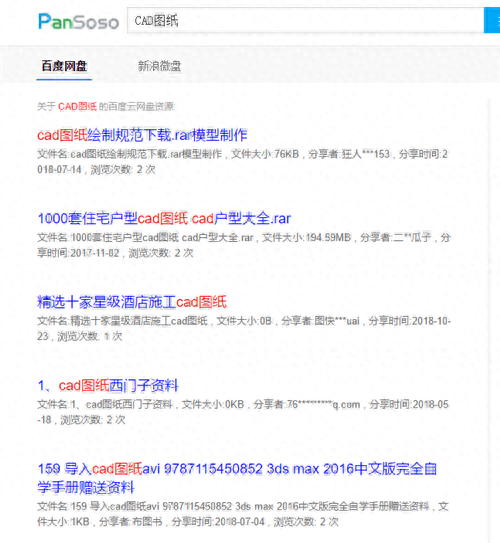This screenshot has width=500, height=543.
Task: Click the description mentioning 分享者:图快***uai
Action: click(x=244, y=328)
